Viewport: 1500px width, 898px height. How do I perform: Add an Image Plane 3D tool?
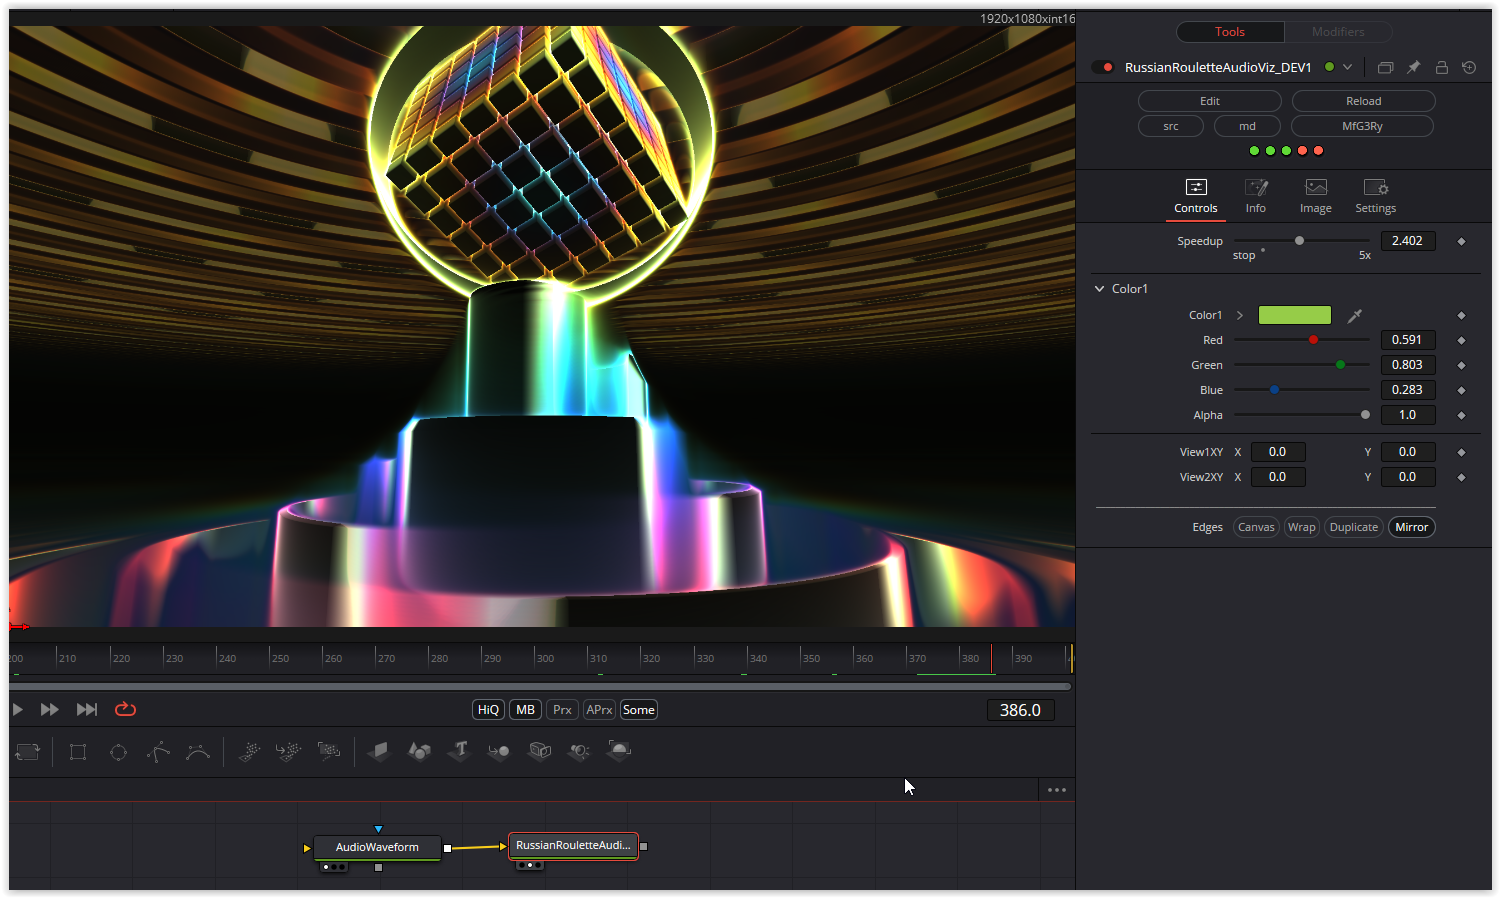(379, 751)
